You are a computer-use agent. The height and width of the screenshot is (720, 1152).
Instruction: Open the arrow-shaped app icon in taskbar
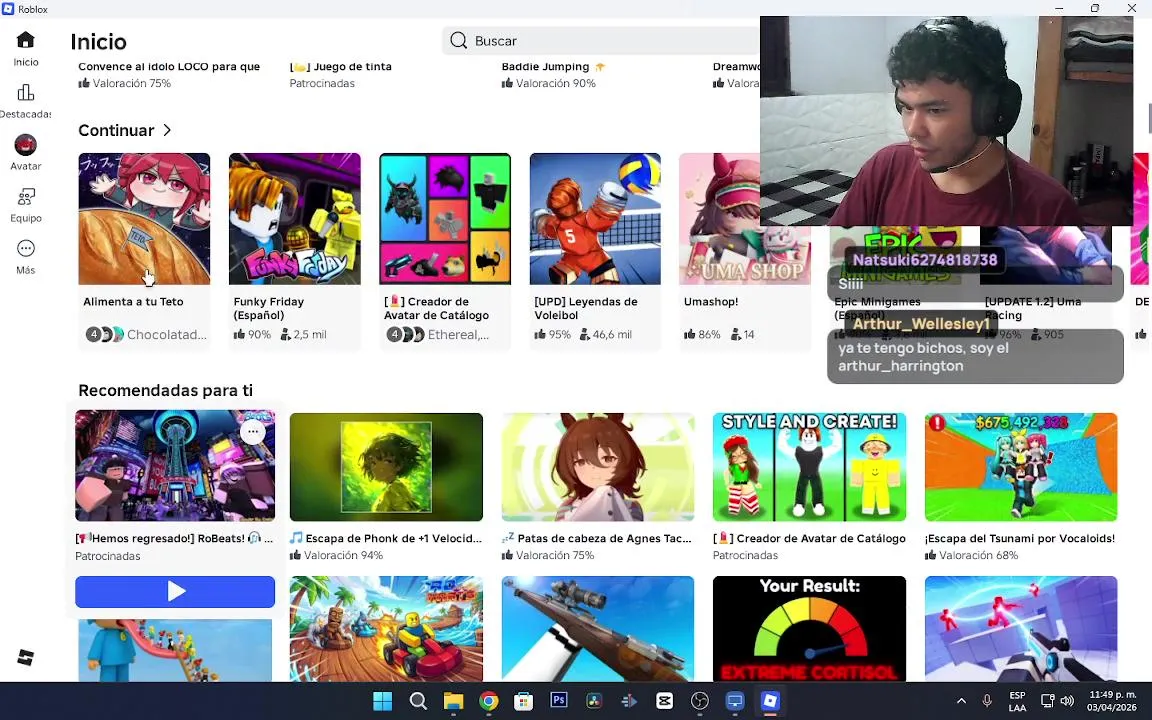point(629,701)
